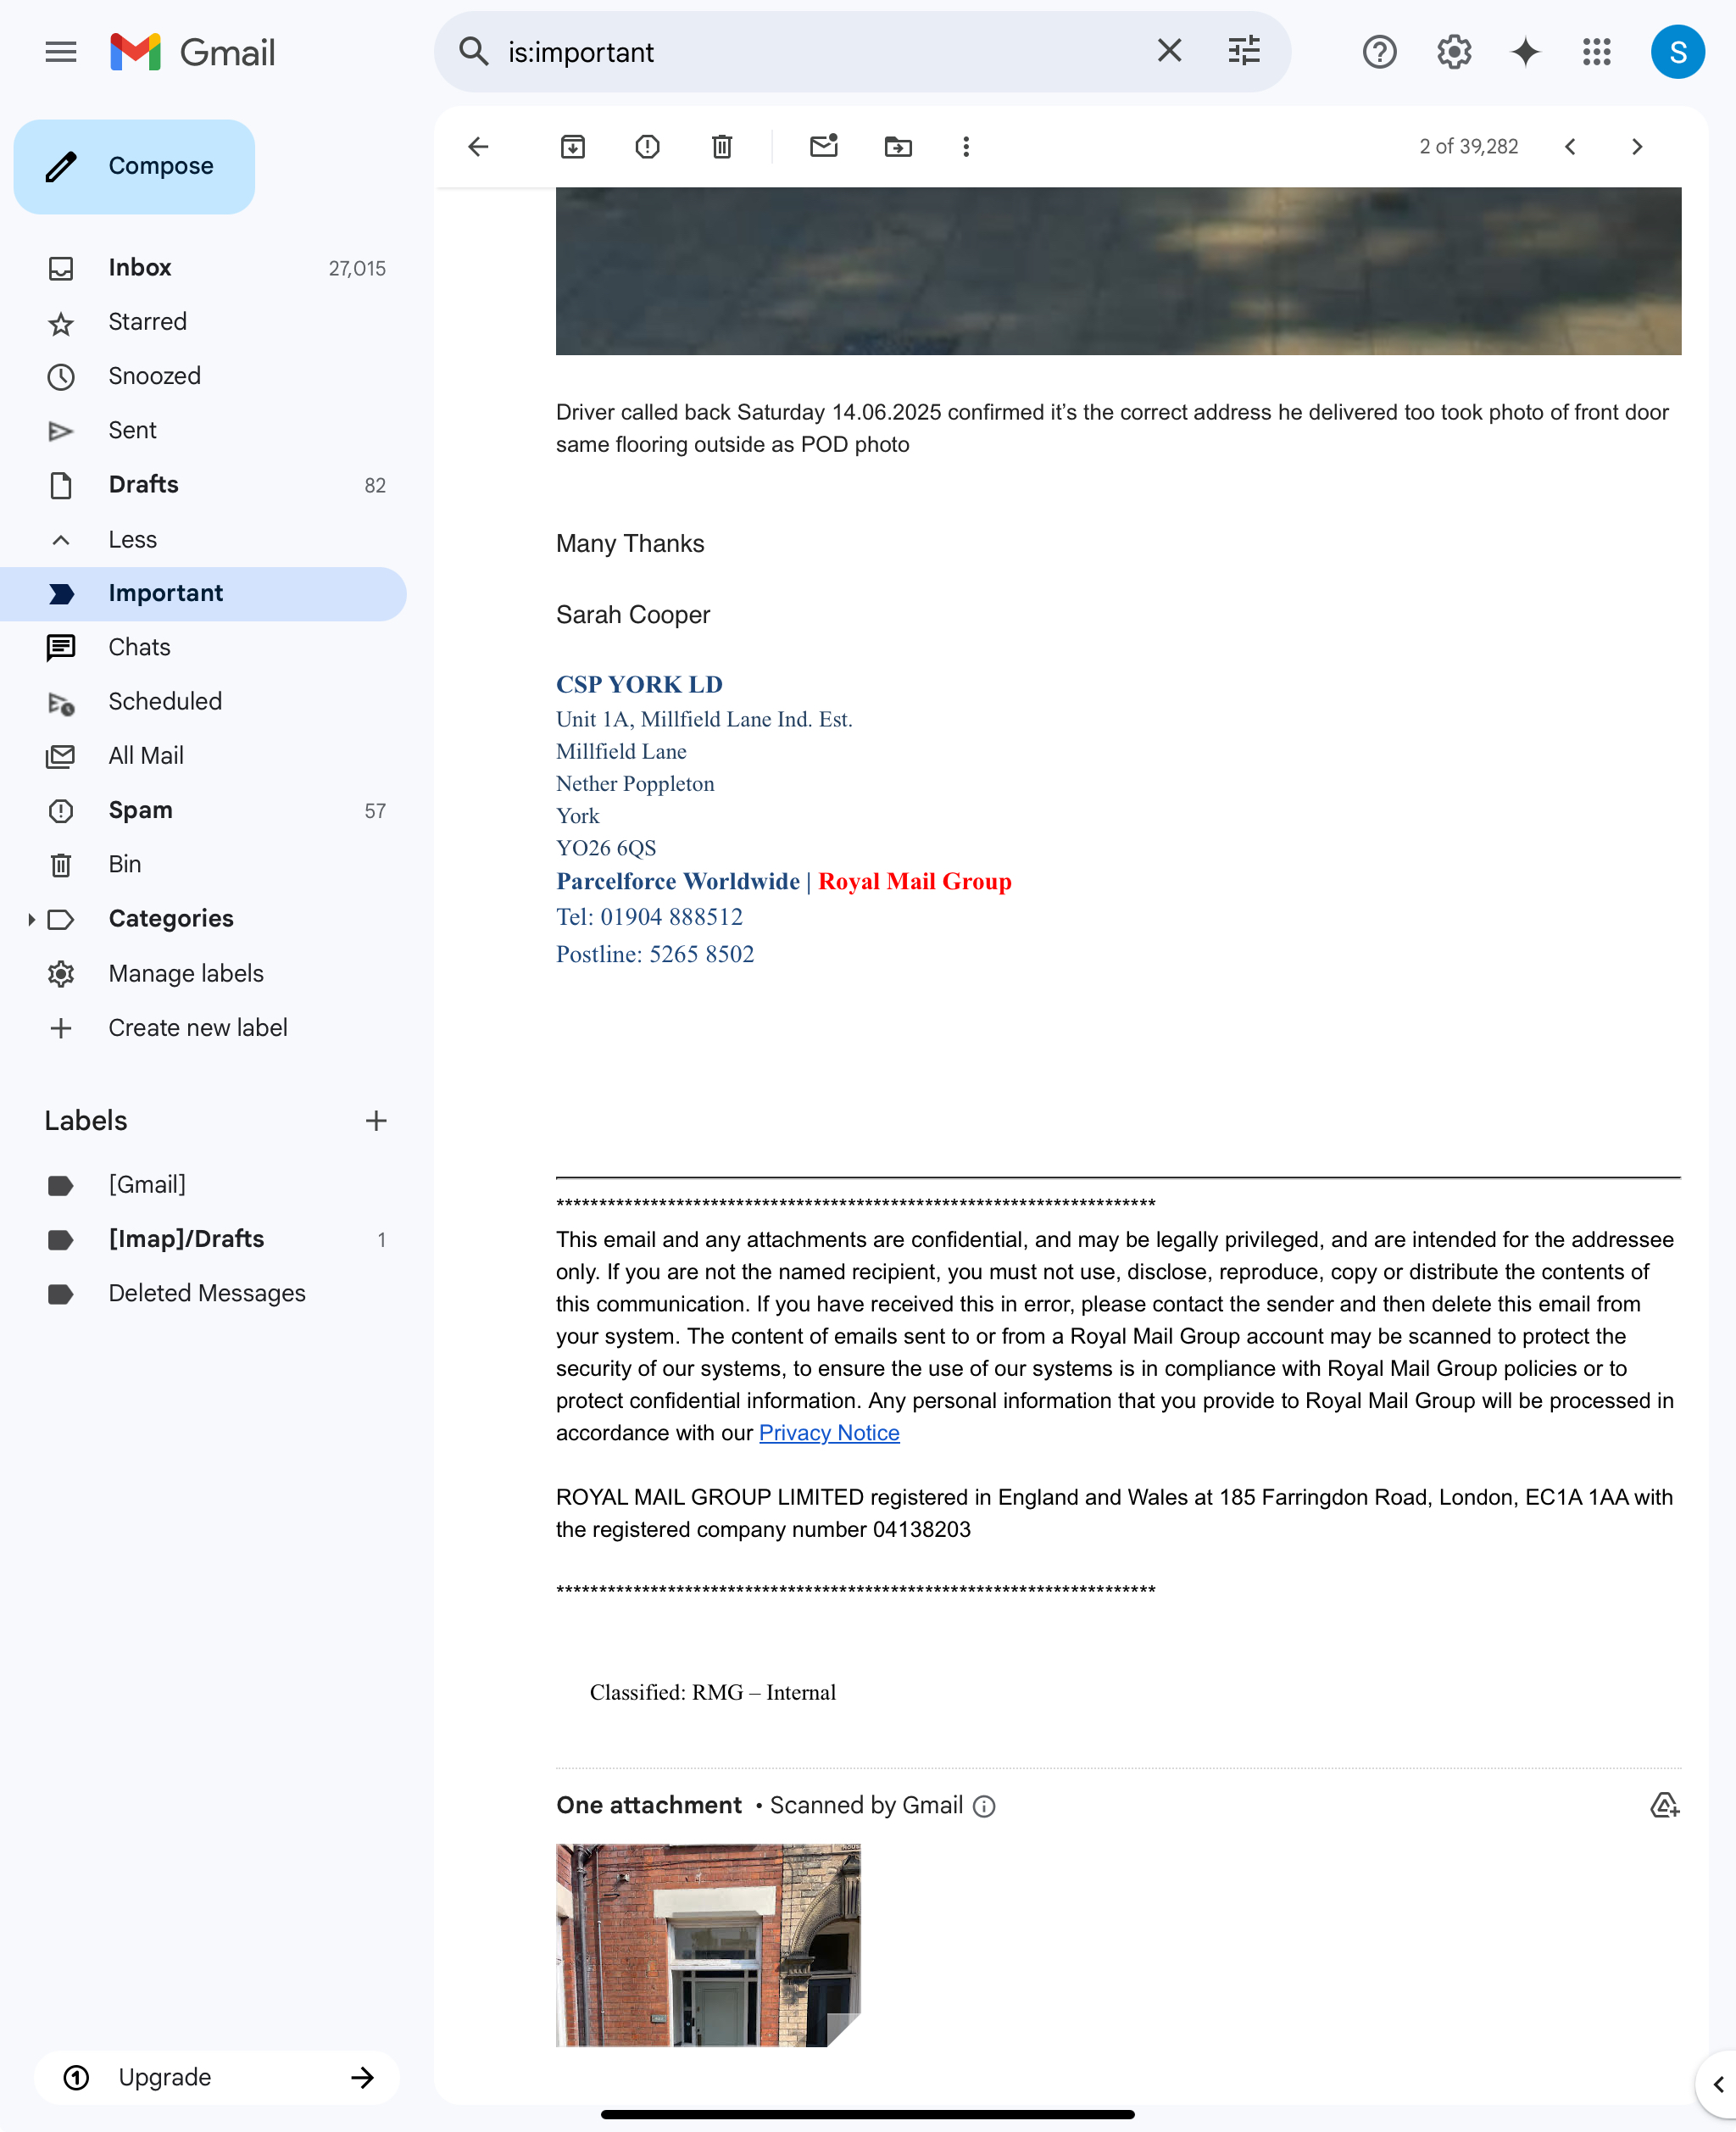Image resolution: width=1736 pixels, height=2132 pixels.
Task: Click the Upgrade button
Action: coord(217,2078)
